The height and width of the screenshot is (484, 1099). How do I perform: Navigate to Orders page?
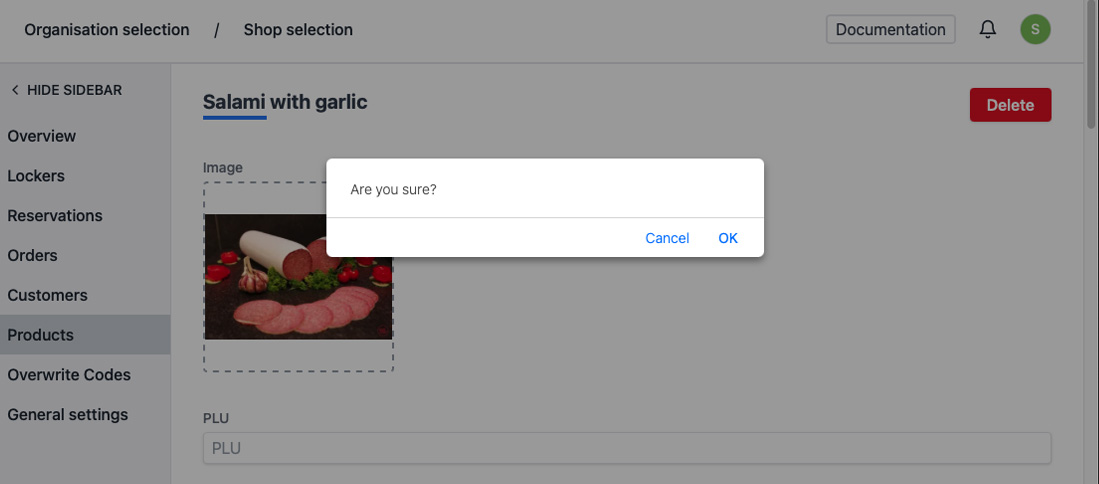tap(33, 256)
